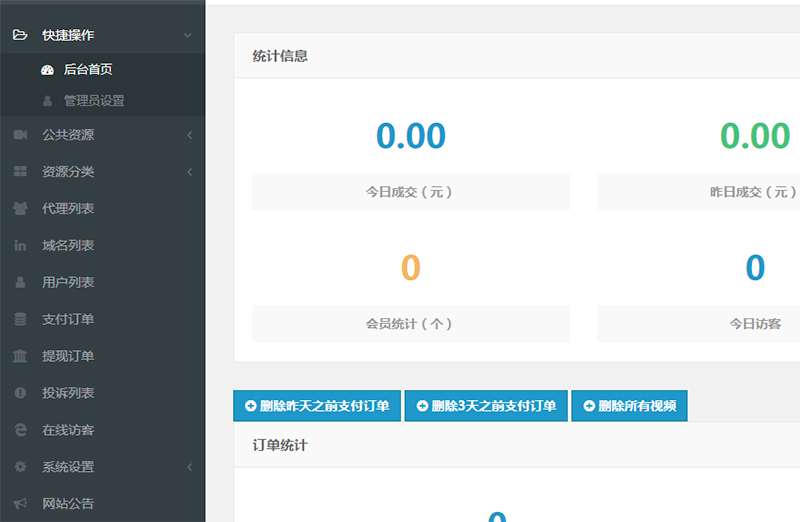Open 管理员设置 in the sidebar

[x=94, y=101]
